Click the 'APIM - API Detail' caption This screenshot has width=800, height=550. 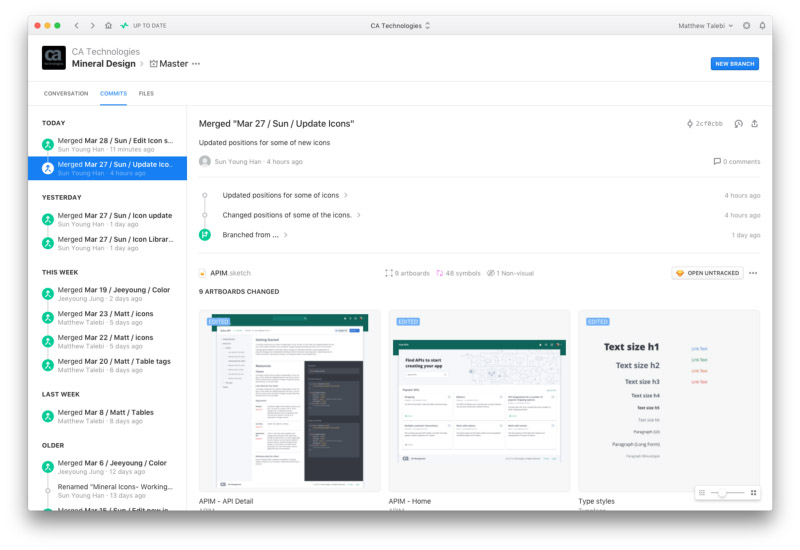[x=226, y=501]
